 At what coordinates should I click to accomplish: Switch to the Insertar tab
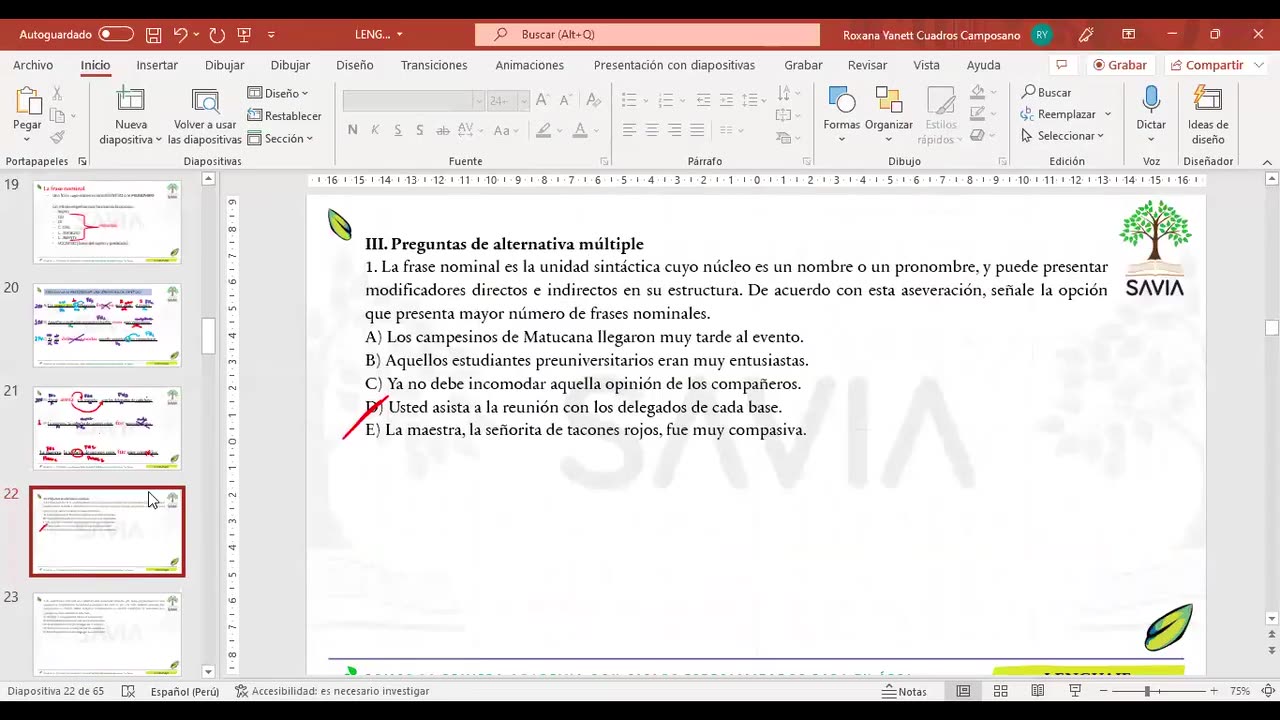click(x=157, y=65)
